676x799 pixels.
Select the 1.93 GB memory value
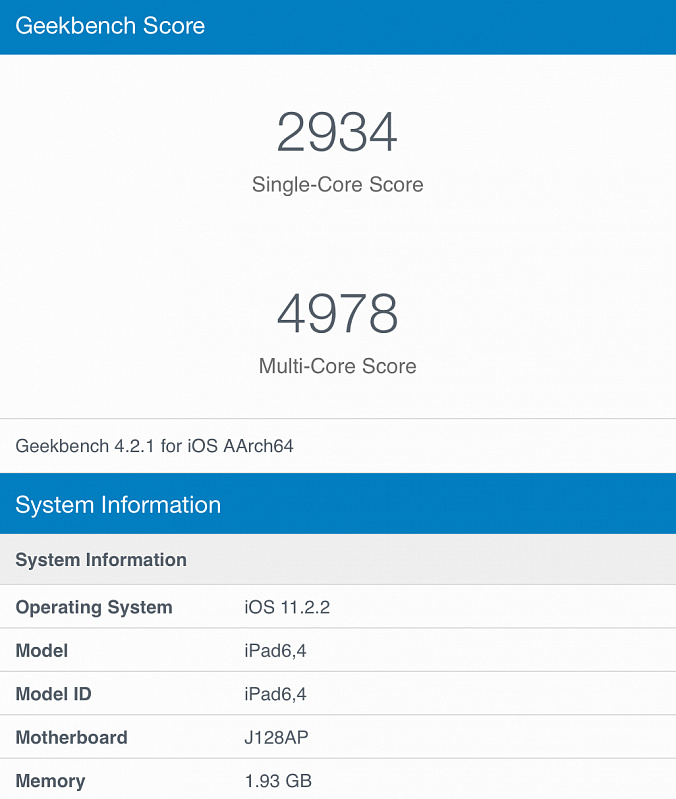[278, 781]
